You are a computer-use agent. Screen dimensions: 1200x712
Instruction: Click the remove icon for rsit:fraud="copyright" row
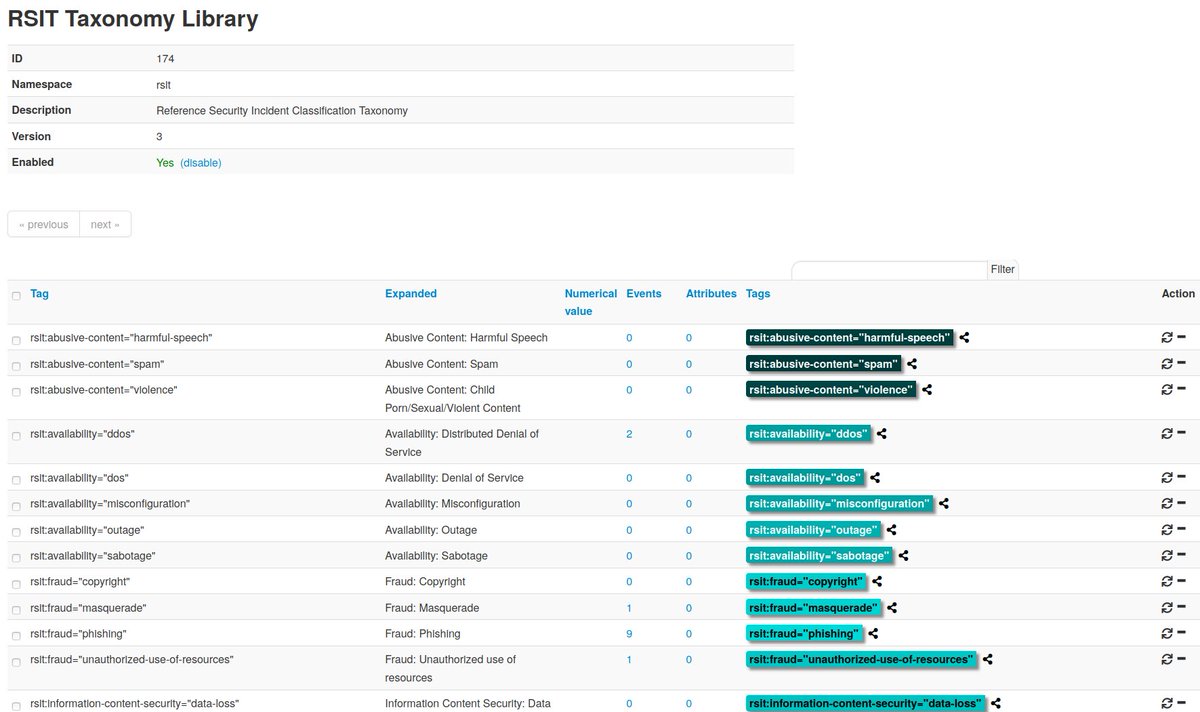[x=1183, y=581]
